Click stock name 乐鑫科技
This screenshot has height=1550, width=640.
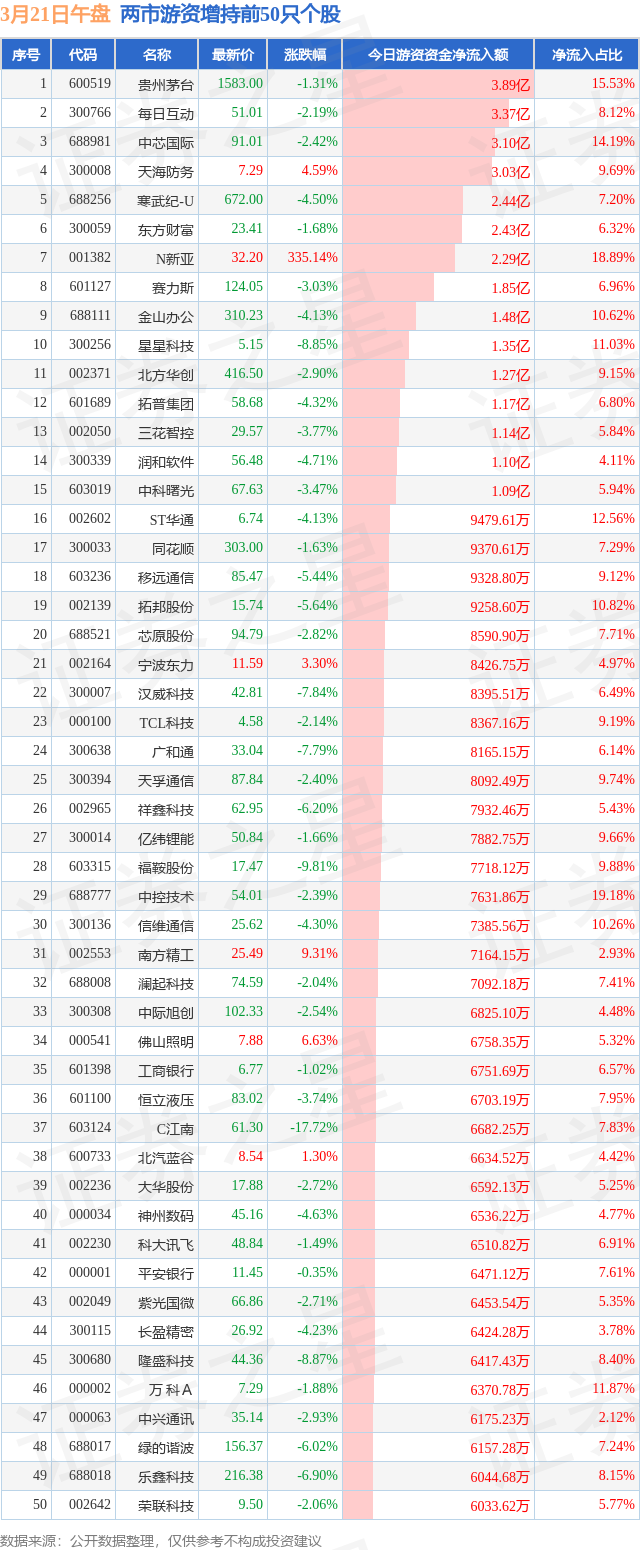tap(166, 1477)
